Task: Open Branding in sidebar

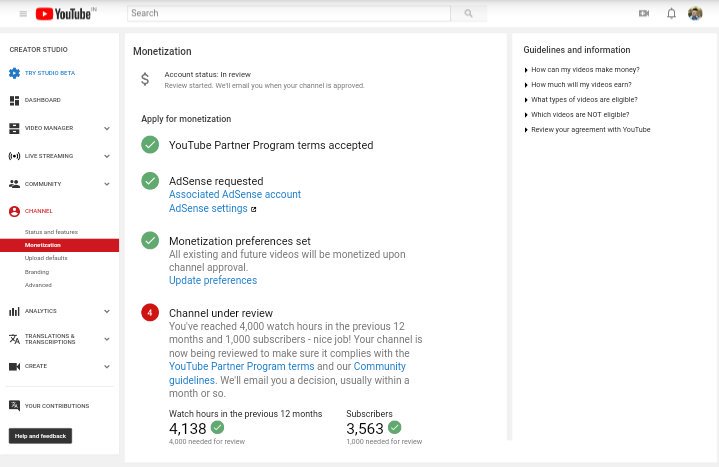Action: pos(37,272)
